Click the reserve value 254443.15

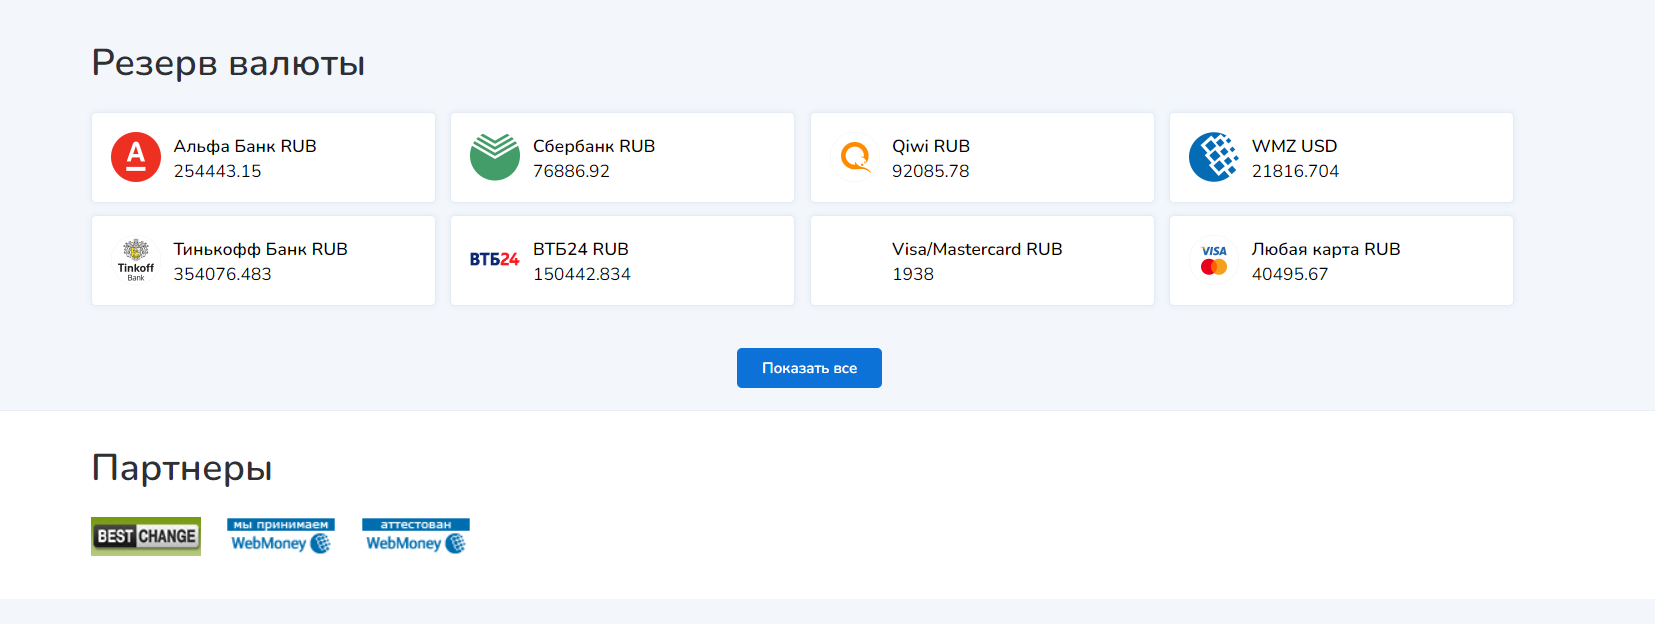[x=218, y=171]
